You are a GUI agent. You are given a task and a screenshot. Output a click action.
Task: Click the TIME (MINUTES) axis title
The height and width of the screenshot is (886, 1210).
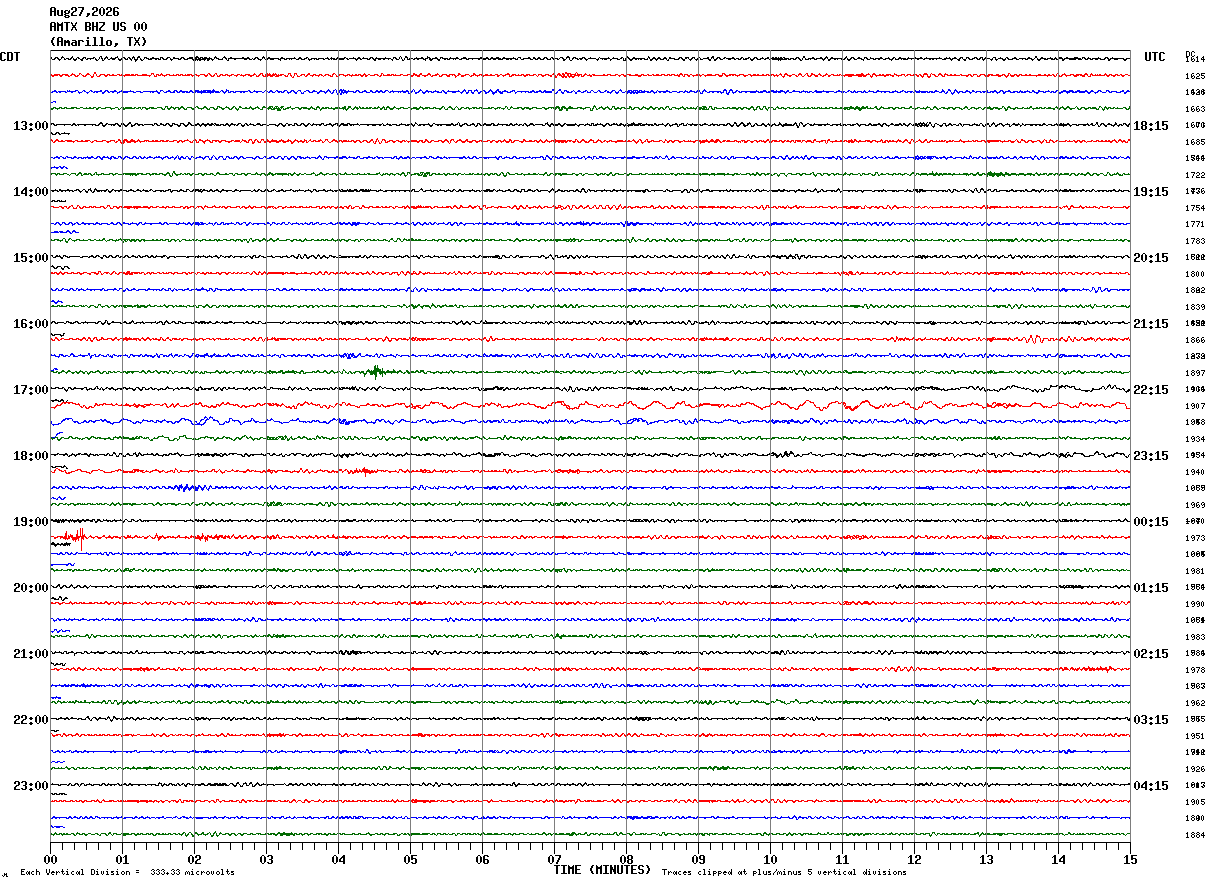coord(602,870)
